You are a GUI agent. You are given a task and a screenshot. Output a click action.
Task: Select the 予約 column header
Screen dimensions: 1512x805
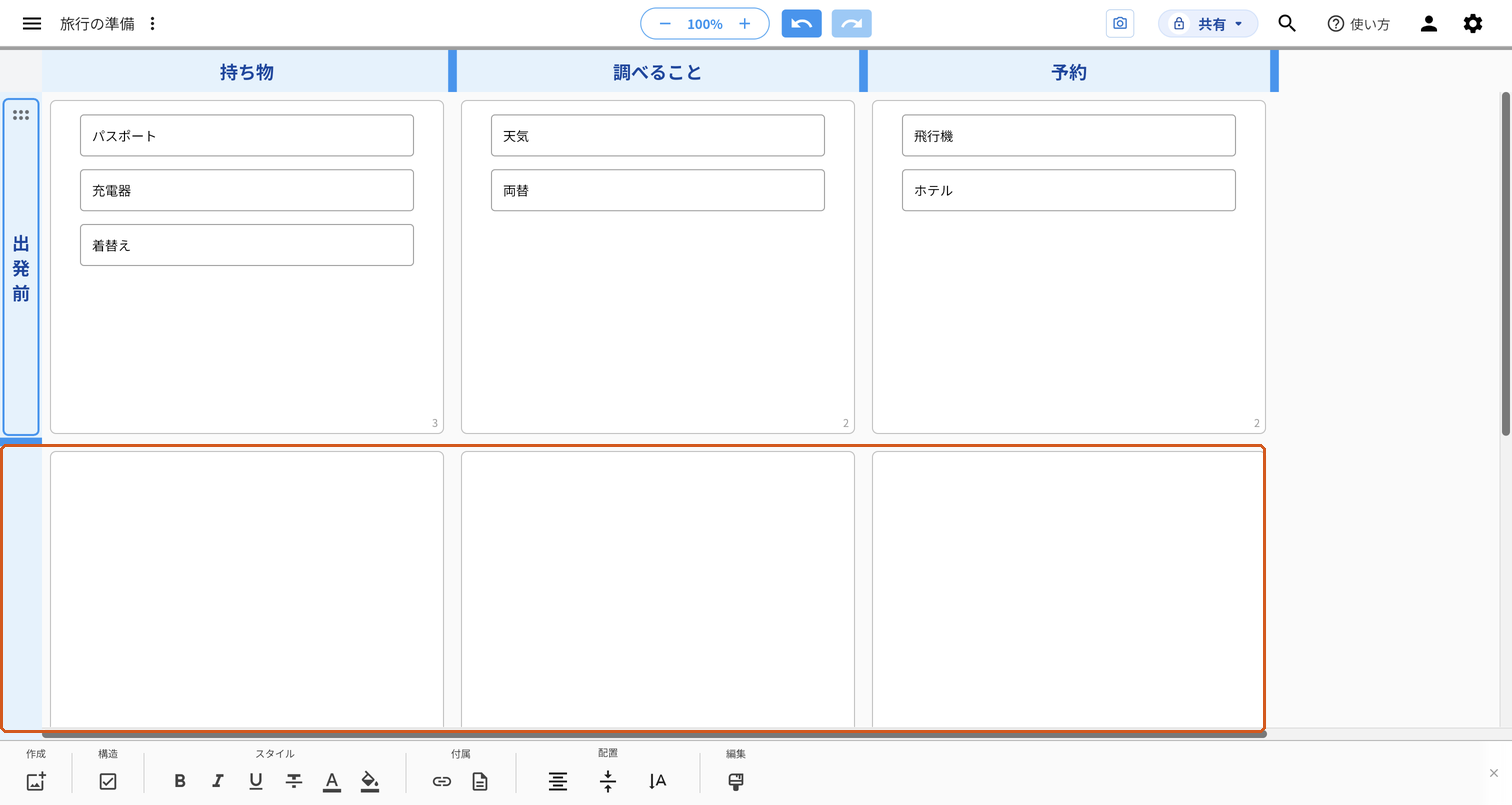tap(1069, 72)
